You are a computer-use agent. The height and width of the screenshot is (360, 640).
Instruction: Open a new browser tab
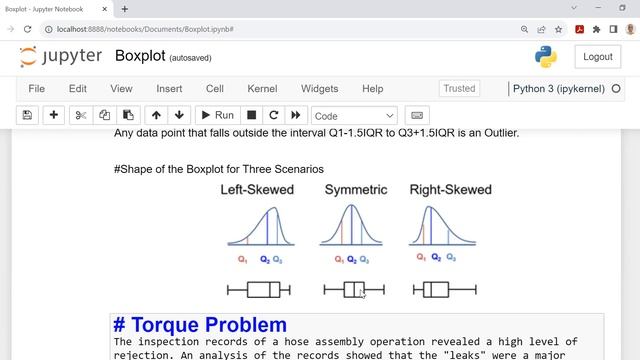[124, 9]
